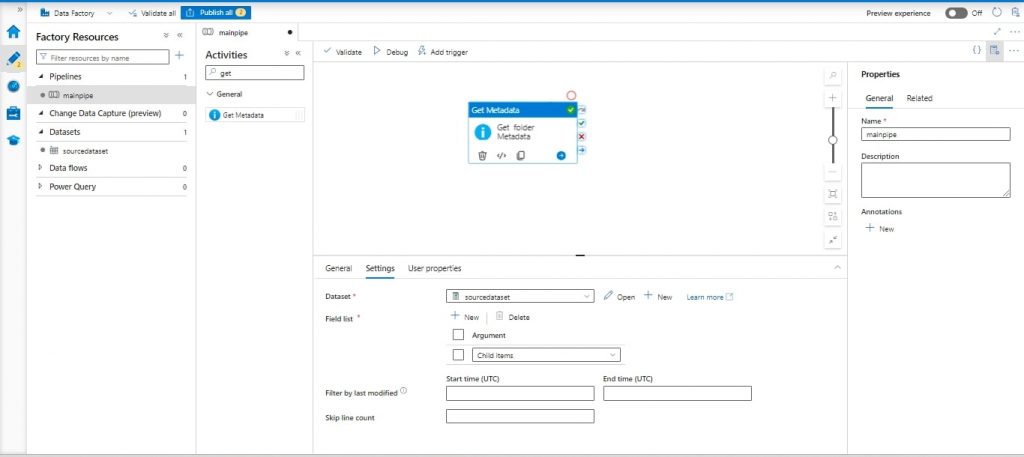Click the canvas zoom slider handle
This screenshot has width=1024, height=457.
pyautogui.click(x=833, y=140)
